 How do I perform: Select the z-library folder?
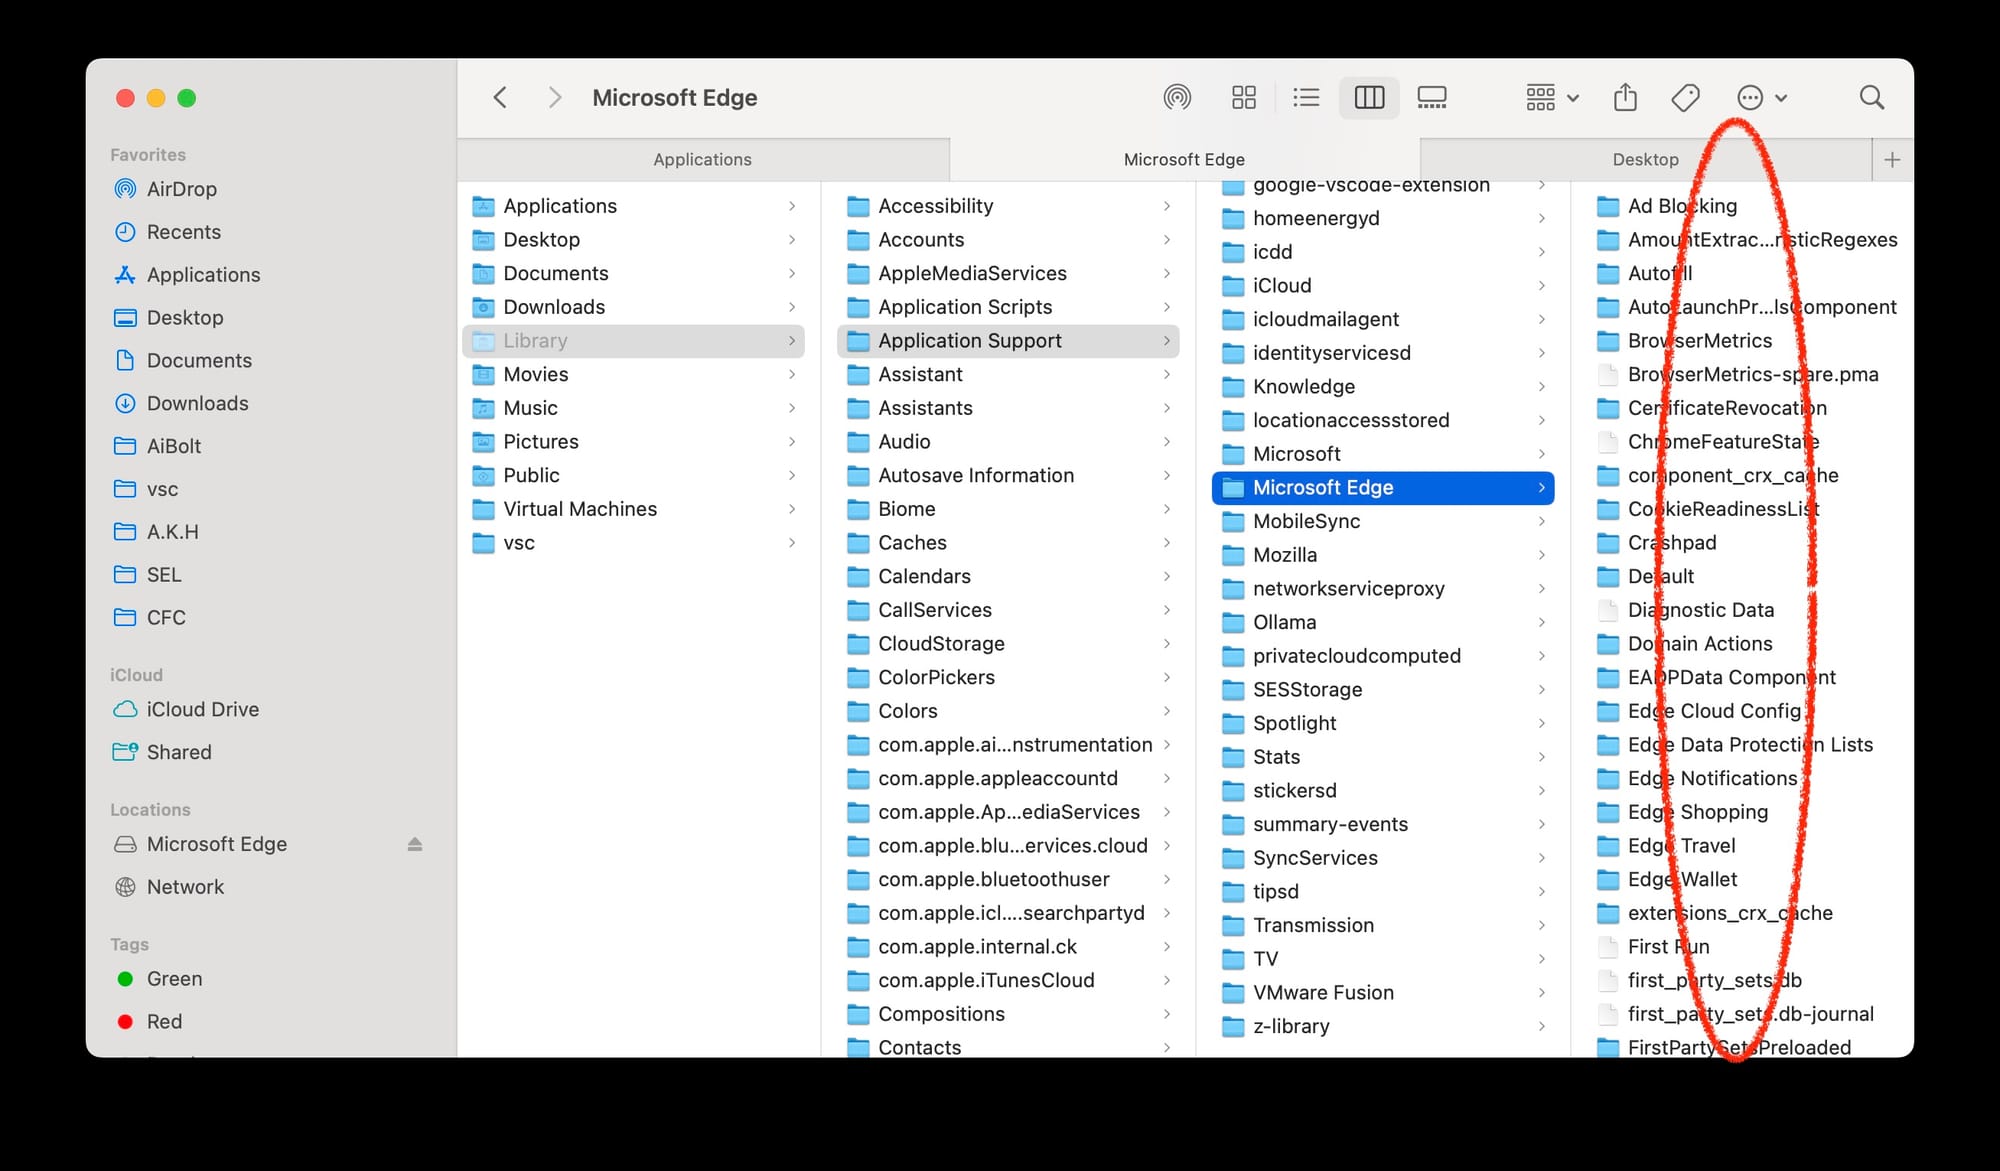tap(1383, 1027)
